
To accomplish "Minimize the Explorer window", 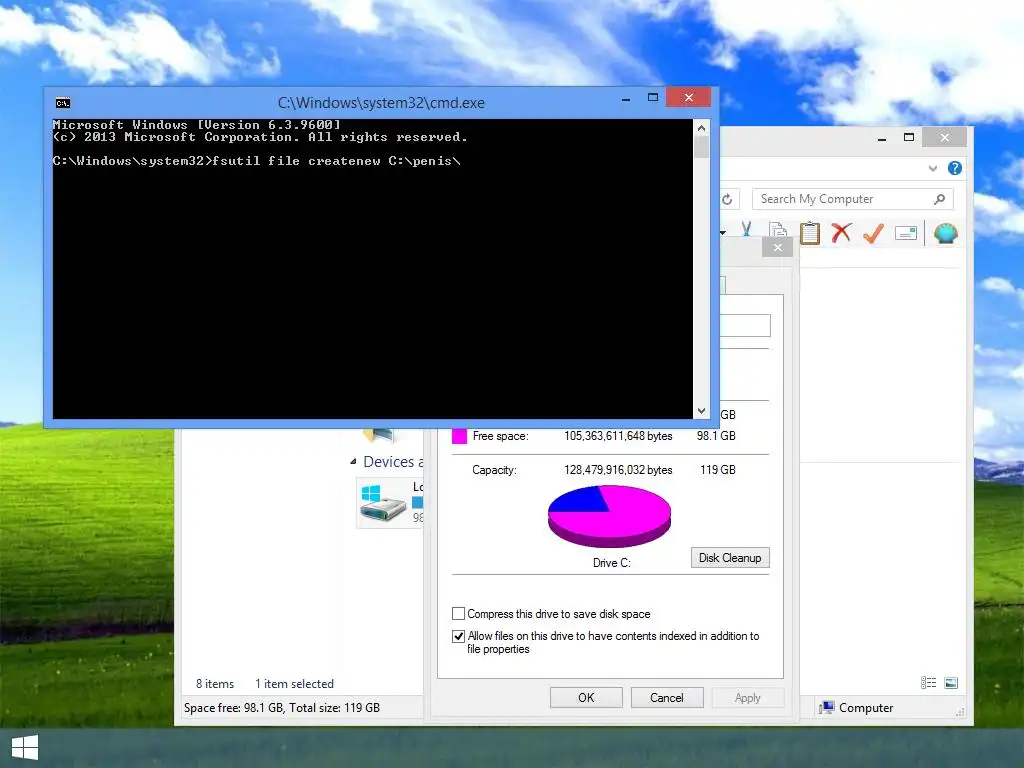I will point(882,138).
